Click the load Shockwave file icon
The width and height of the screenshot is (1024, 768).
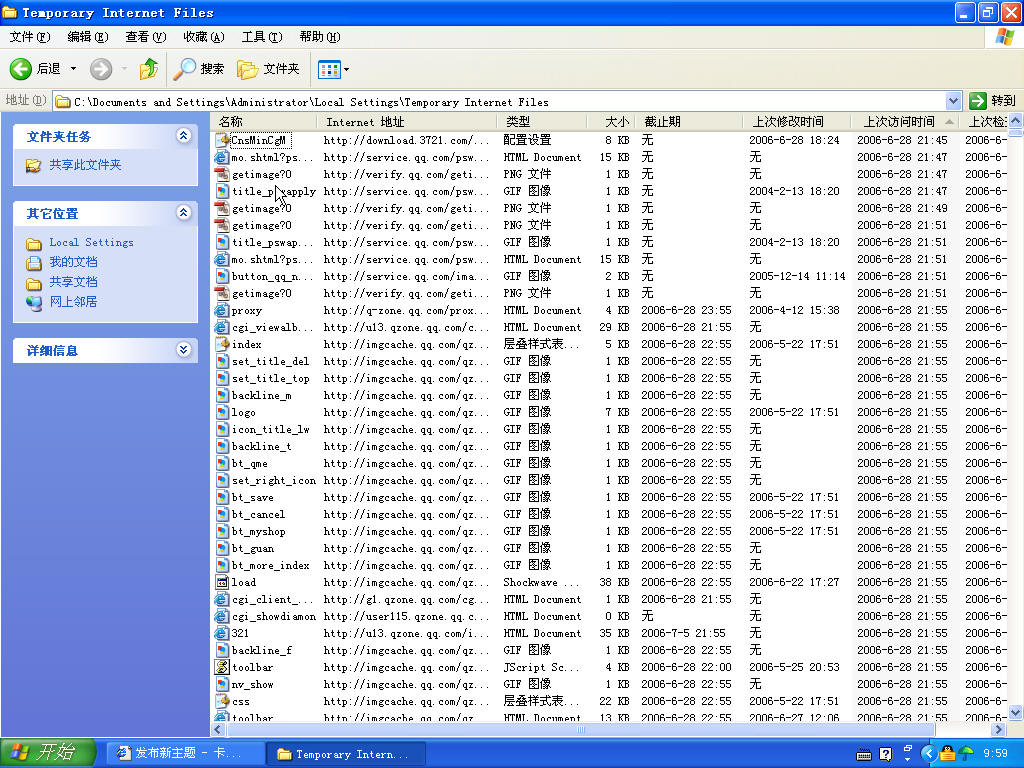pyautogui.click(x=222, y=582)
